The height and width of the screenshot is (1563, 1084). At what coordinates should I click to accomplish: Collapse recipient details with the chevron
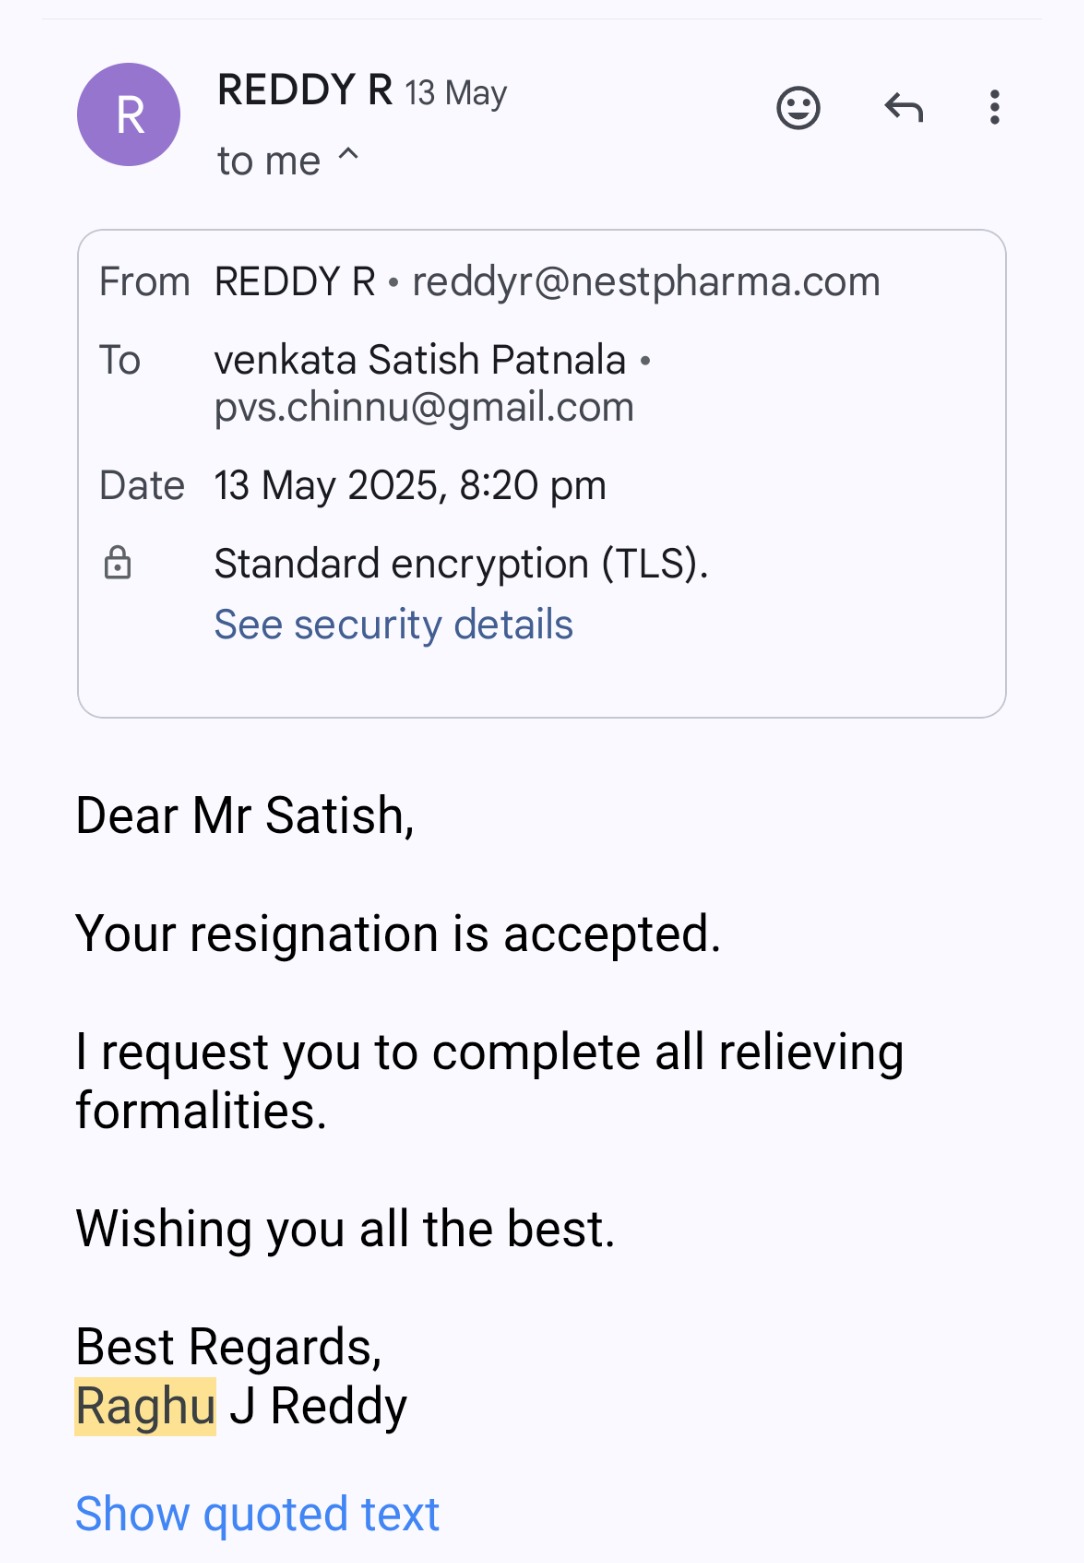(348, 154)
